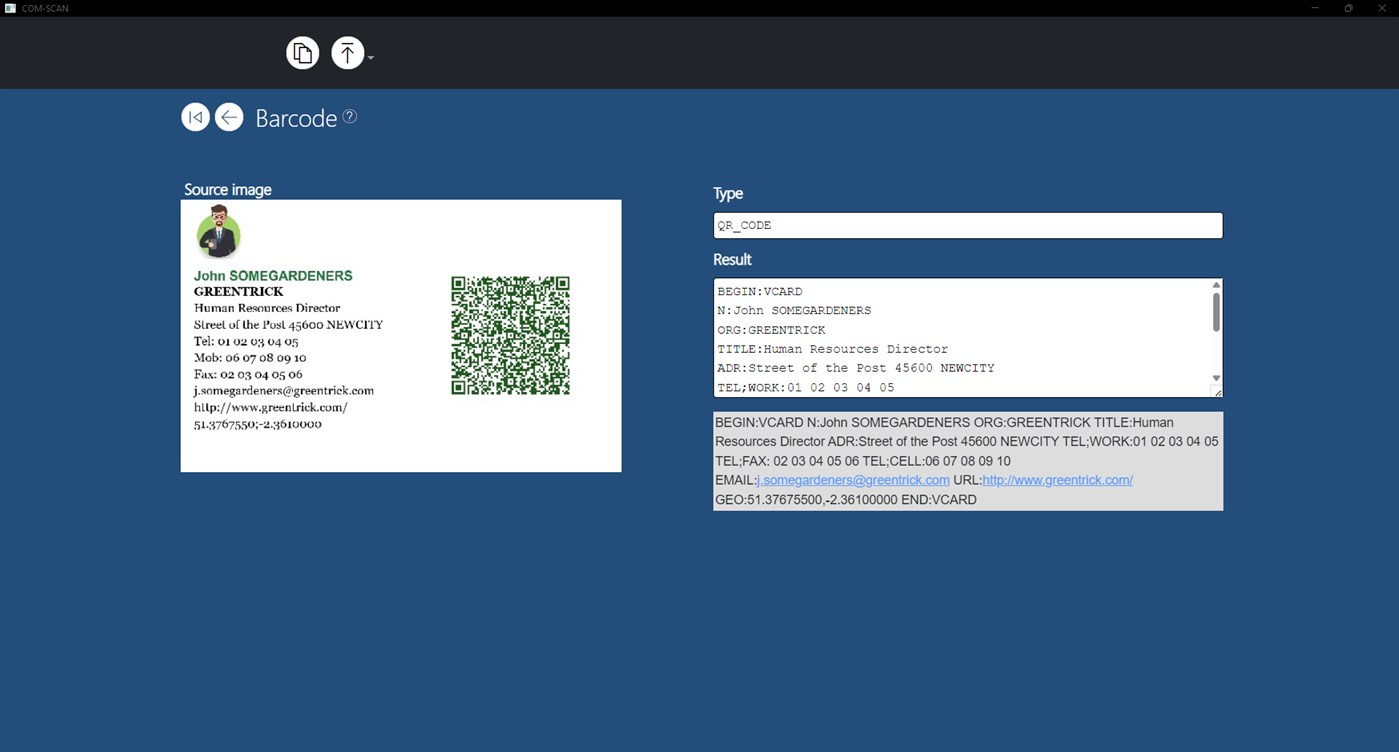Click 'TEL;WORK:01 02 03 04 05' result line
Viewport: 1399px width, 752px height.
[x=805, y=387]
